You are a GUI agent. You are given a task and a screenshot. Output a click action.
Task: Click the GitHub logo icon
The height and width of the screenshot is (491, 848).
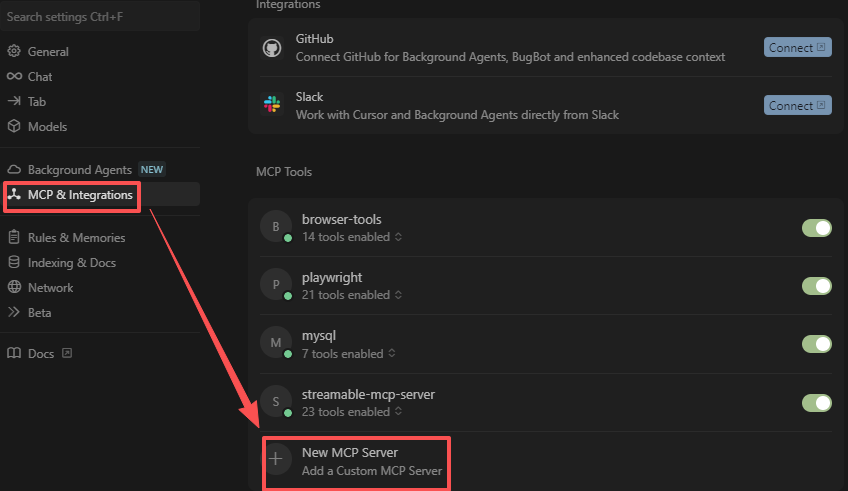(272, 48)
